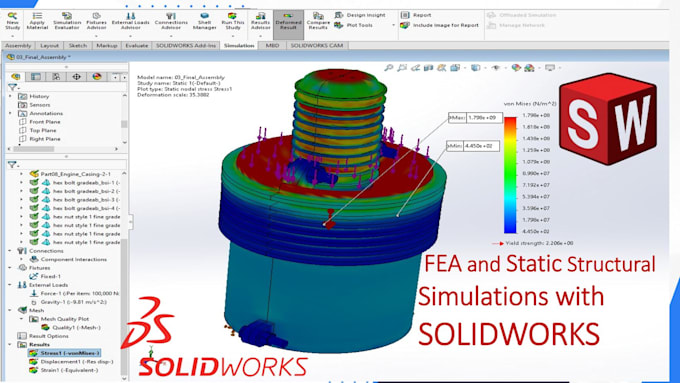
Task: Switch to FeatureManager design tree tab
Action: [16, 77]
